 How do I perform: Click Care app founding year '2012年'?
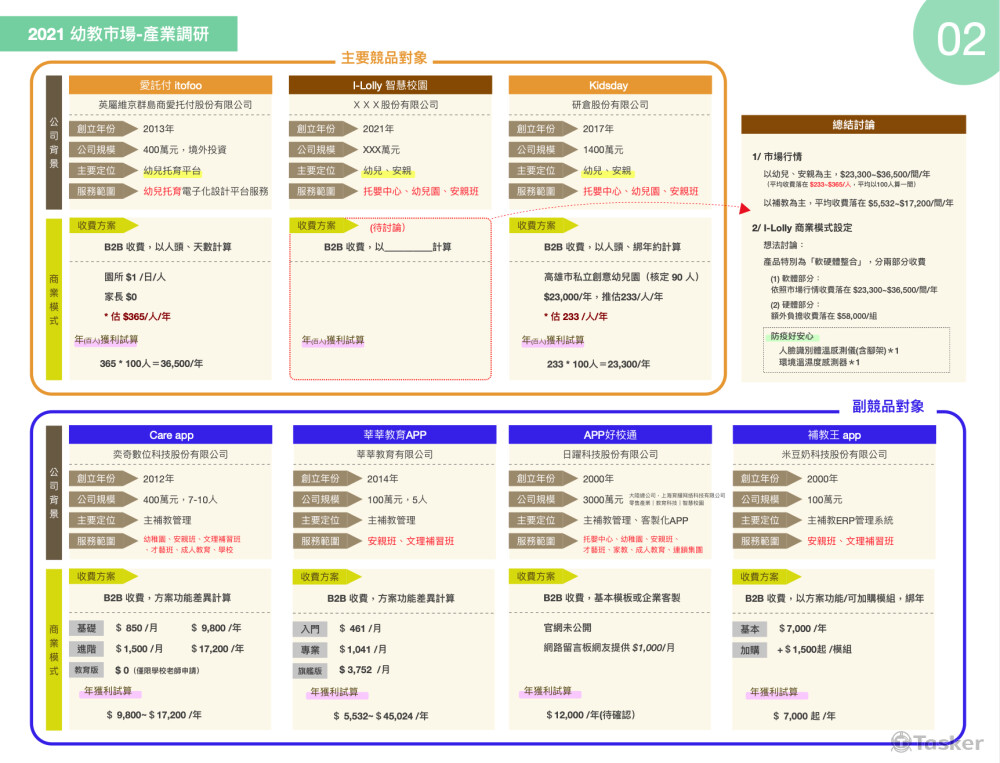click(159, 479)
